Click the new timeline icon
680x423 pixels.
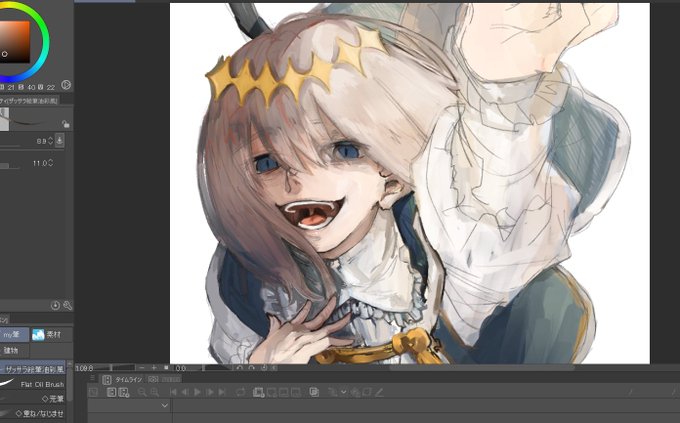(x=93, y=393)
